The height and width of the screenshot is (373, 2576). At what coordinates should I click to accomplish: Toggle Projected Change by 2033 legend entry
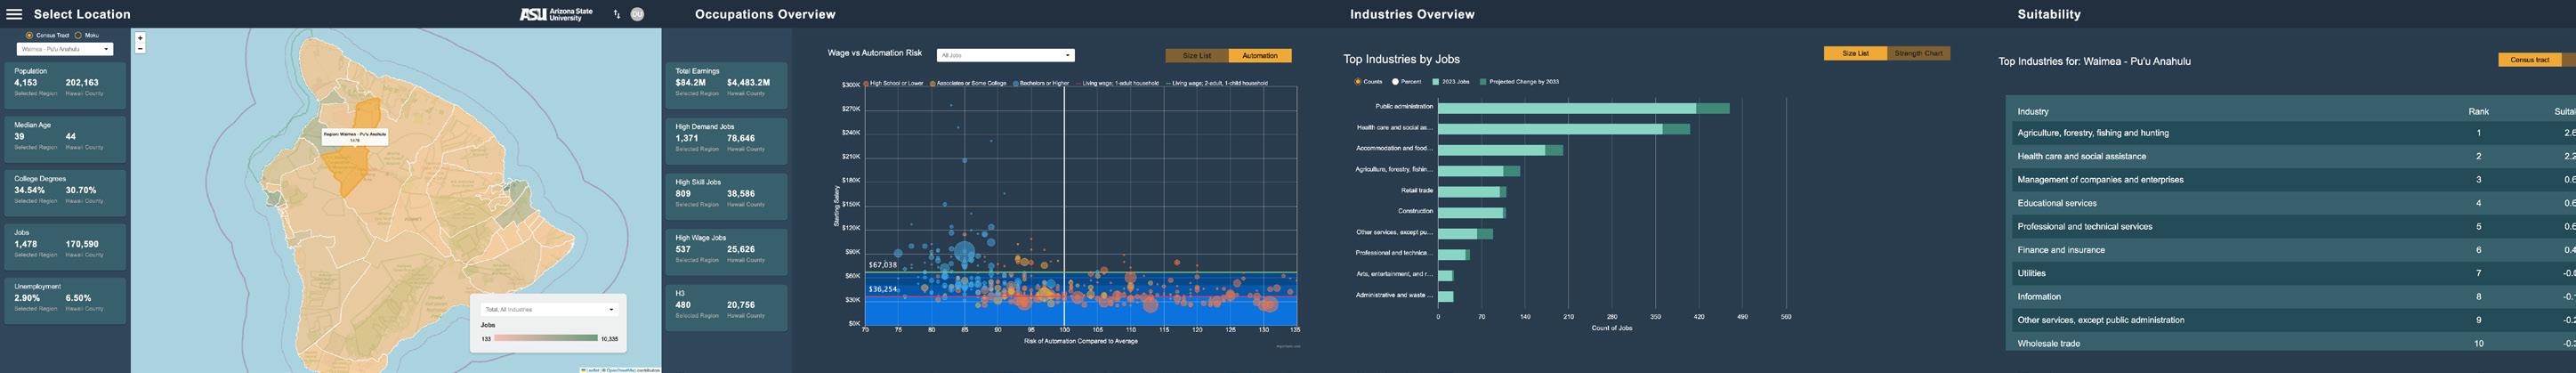1519,82
